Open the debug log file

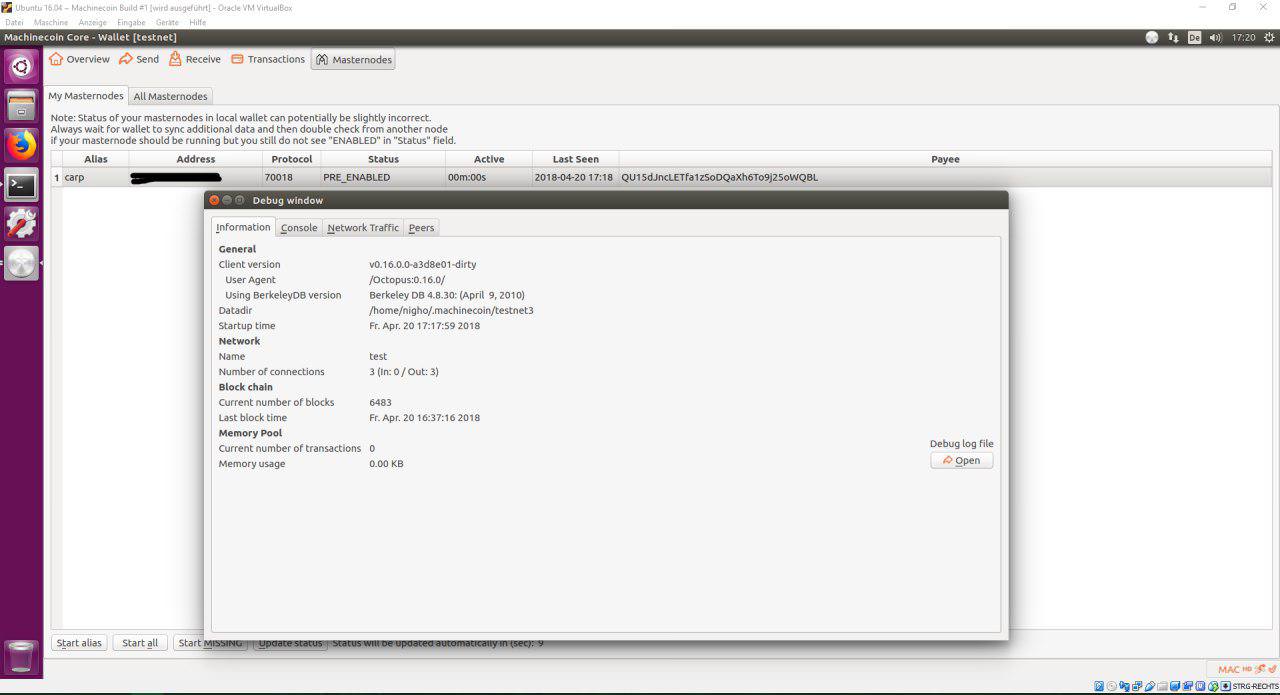click(x=961, y=460)
